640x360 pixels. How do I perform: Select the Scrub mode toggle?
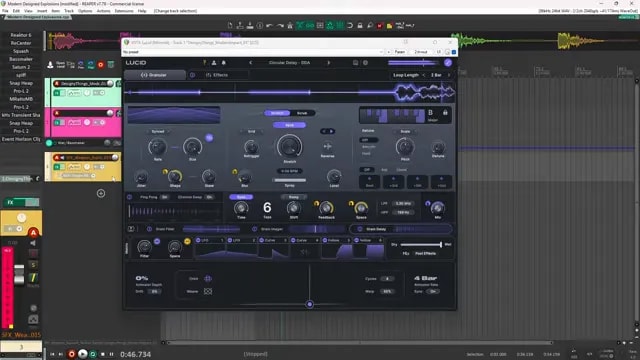click(302, 113)
